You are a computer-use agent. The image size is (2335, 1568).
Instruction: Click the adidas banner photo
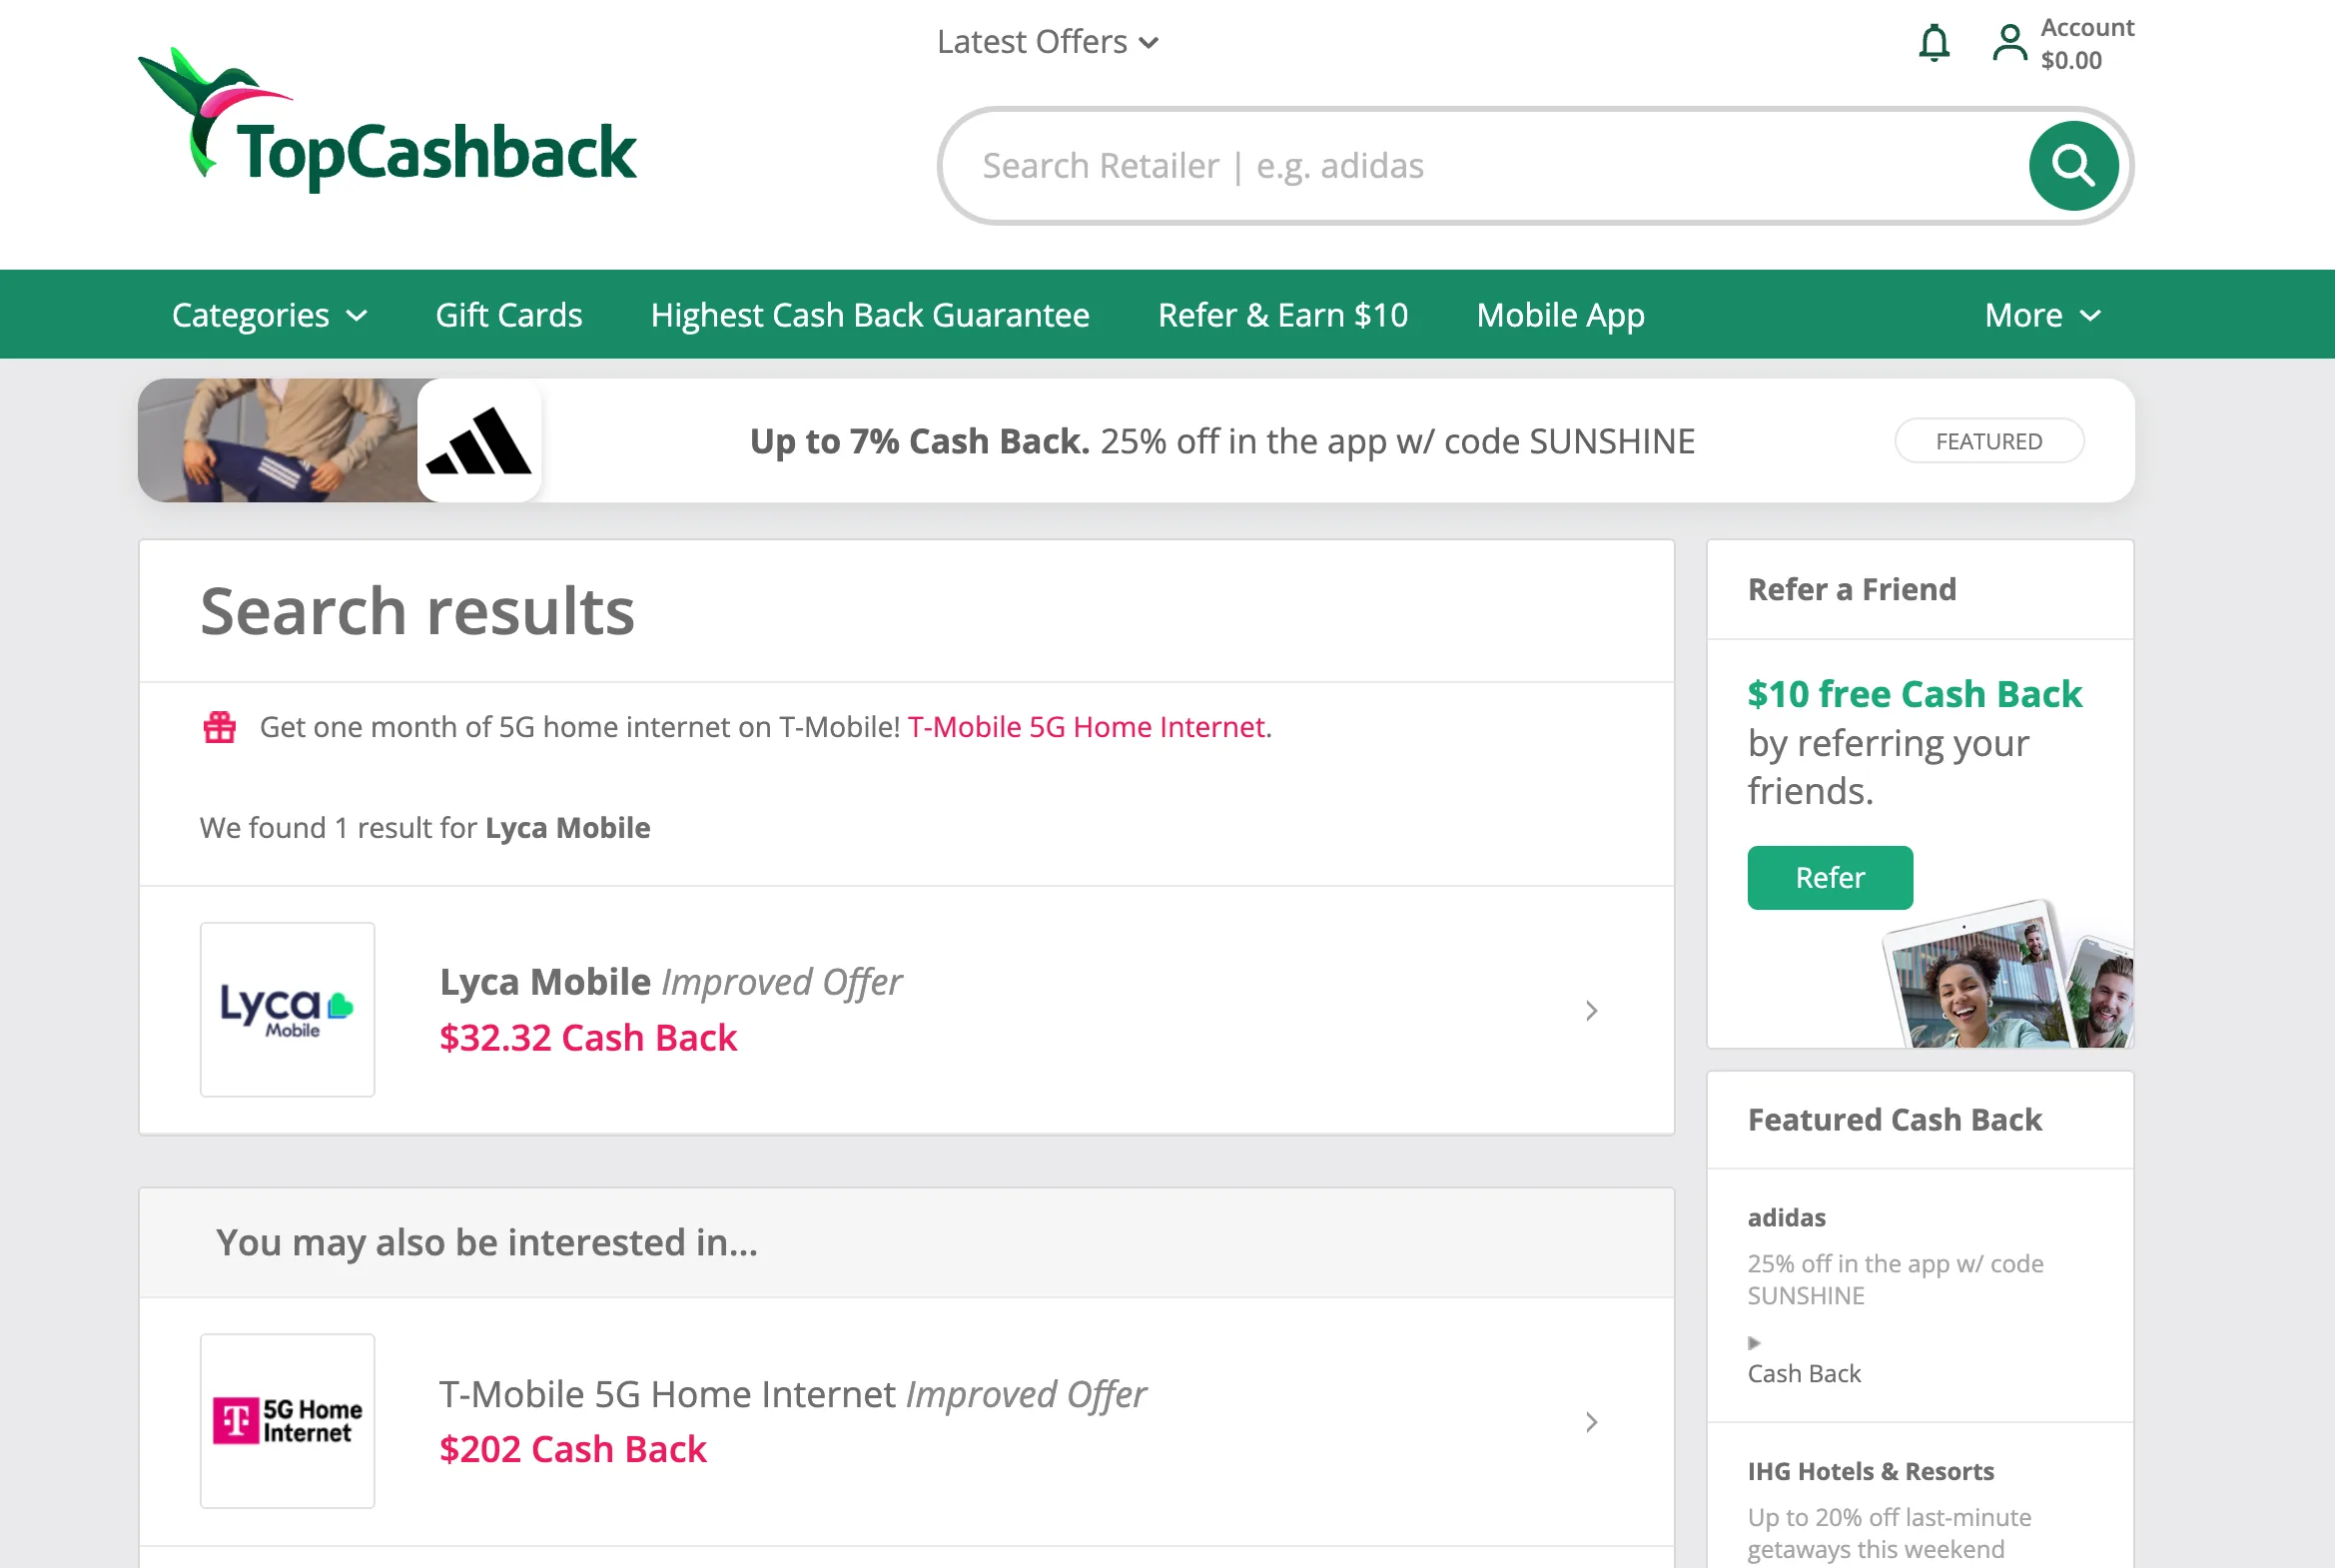(x=278, y=441)
